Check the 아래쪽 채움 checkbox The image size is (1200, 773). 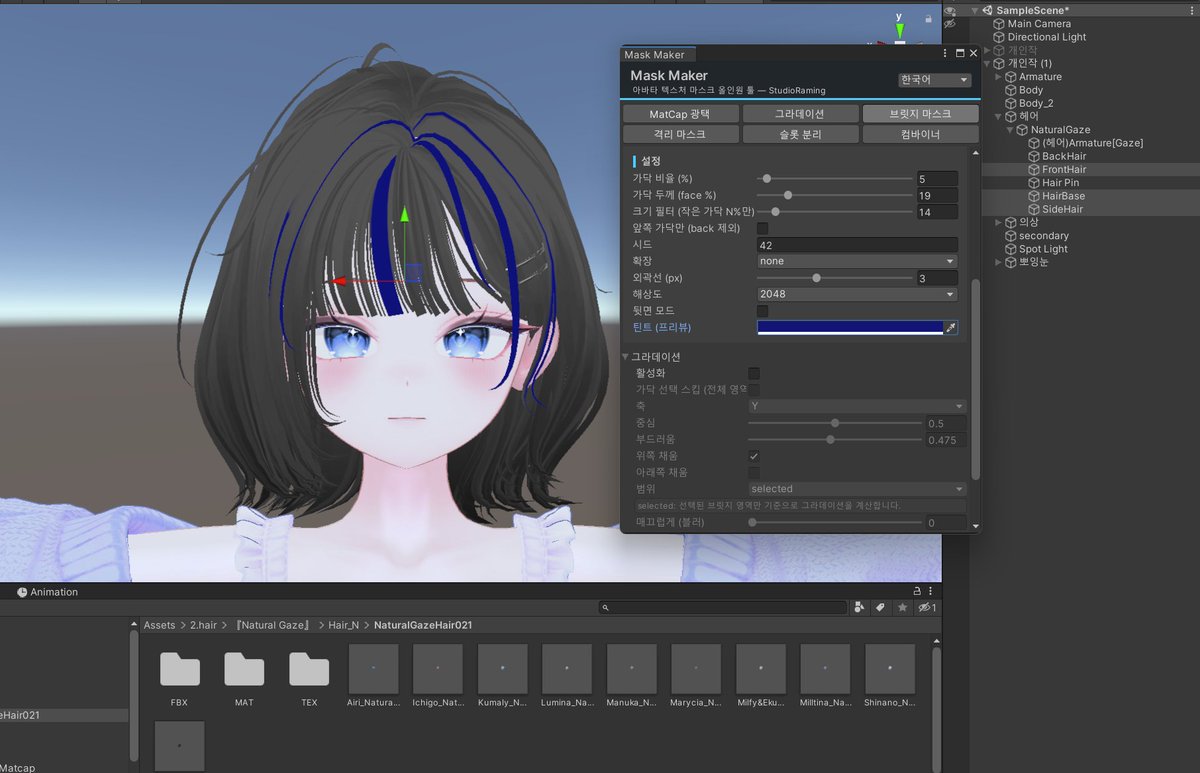coord(754,472)
